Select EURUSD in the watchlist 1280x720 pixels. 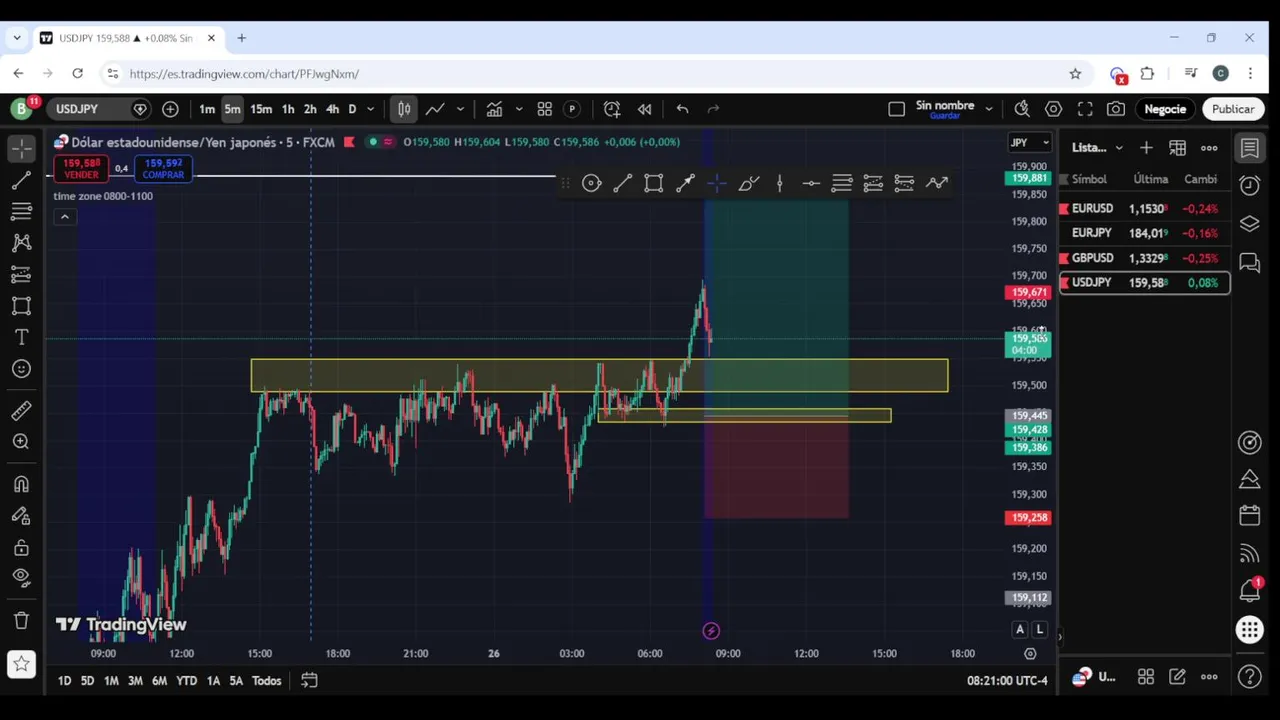1145,209
